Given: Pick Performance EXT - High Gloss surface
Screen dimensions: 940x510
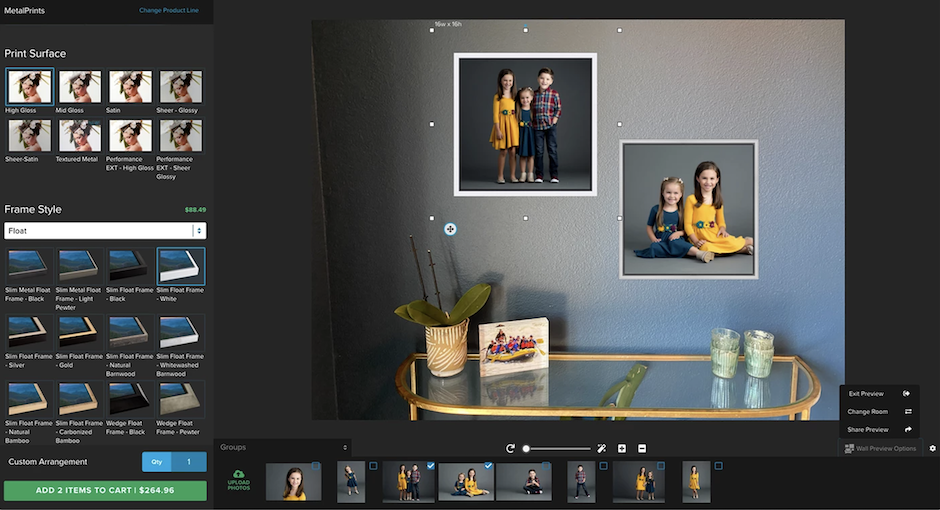Looking at the screenshot, I should point(130,135).
